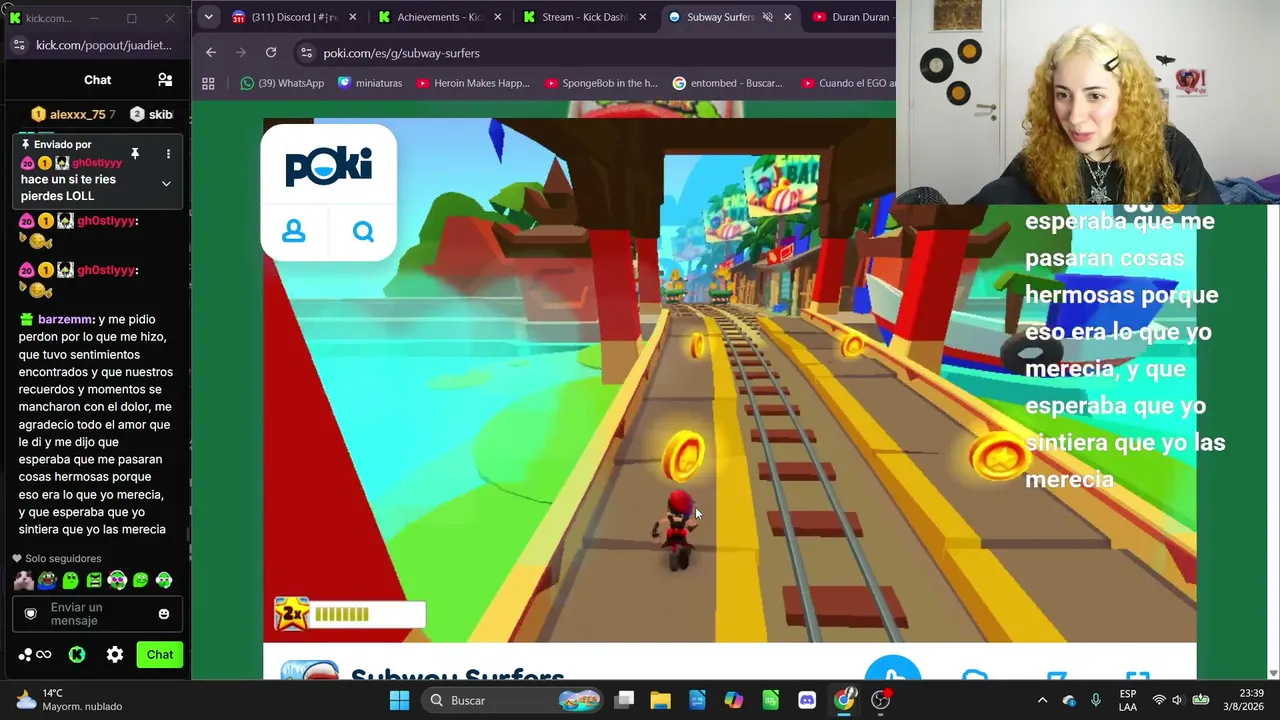Open OBS Studio from the taskbar

(x=881, y=700)
